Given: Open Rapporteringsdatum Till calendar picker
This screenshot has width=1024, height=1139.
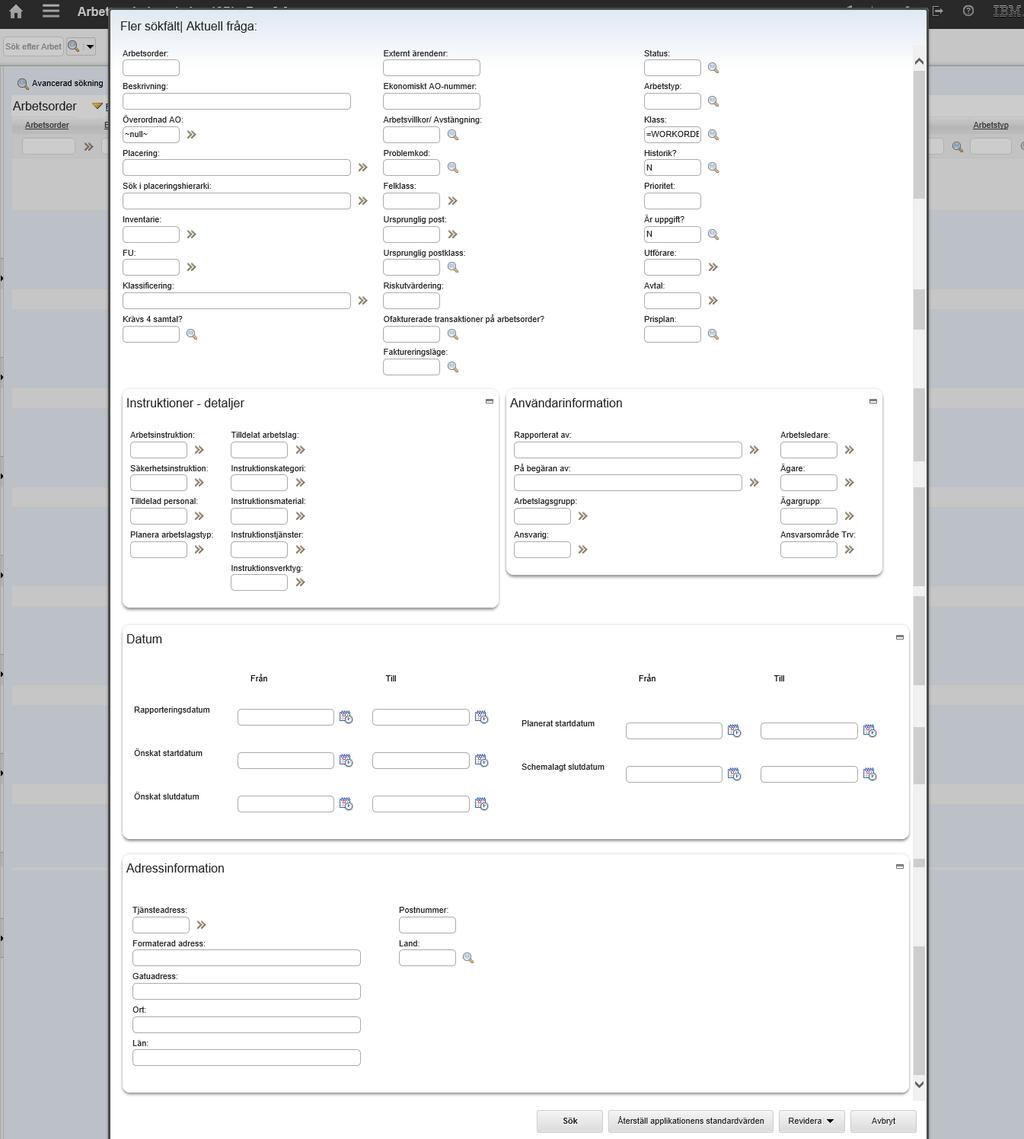Looking at the screenshot, I should point(481,717).
